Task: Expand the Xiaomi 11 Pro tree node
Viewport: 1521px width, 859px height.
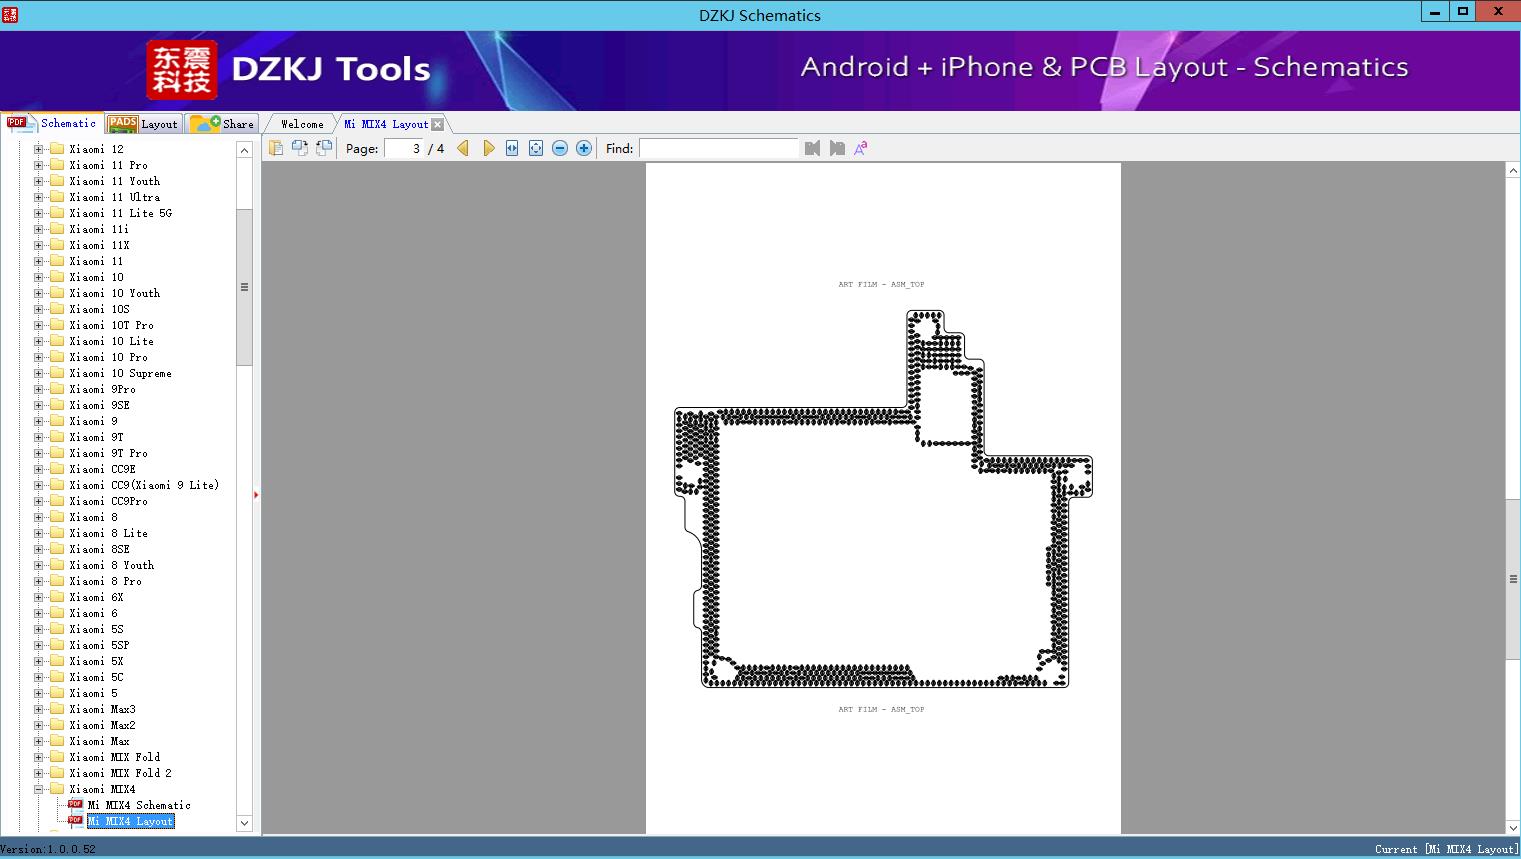Action: click(38, 165)
